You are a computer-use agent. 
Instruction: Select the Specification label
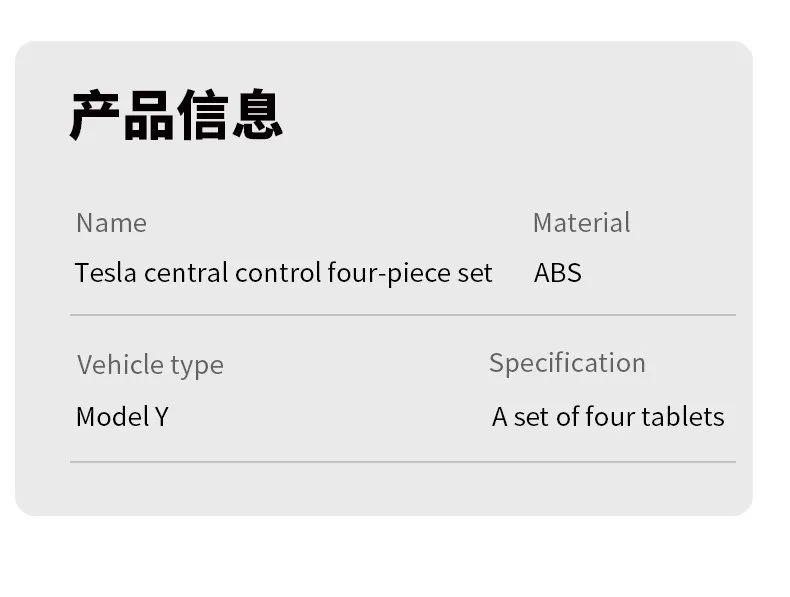567,364
